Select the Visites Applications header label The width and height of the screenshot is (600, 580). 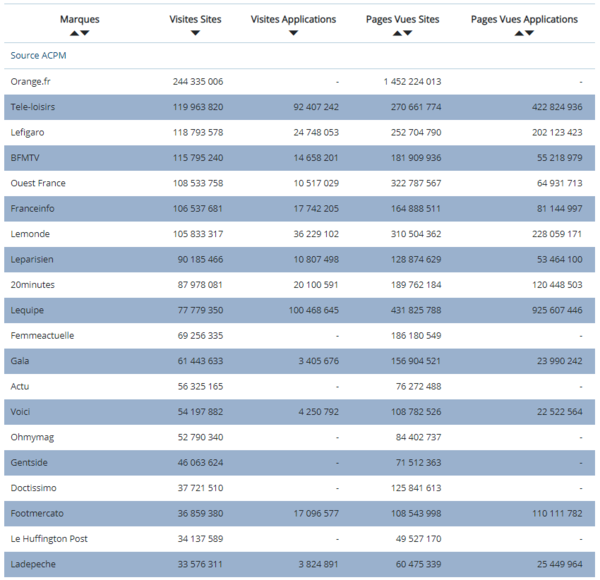pos(294,19)
